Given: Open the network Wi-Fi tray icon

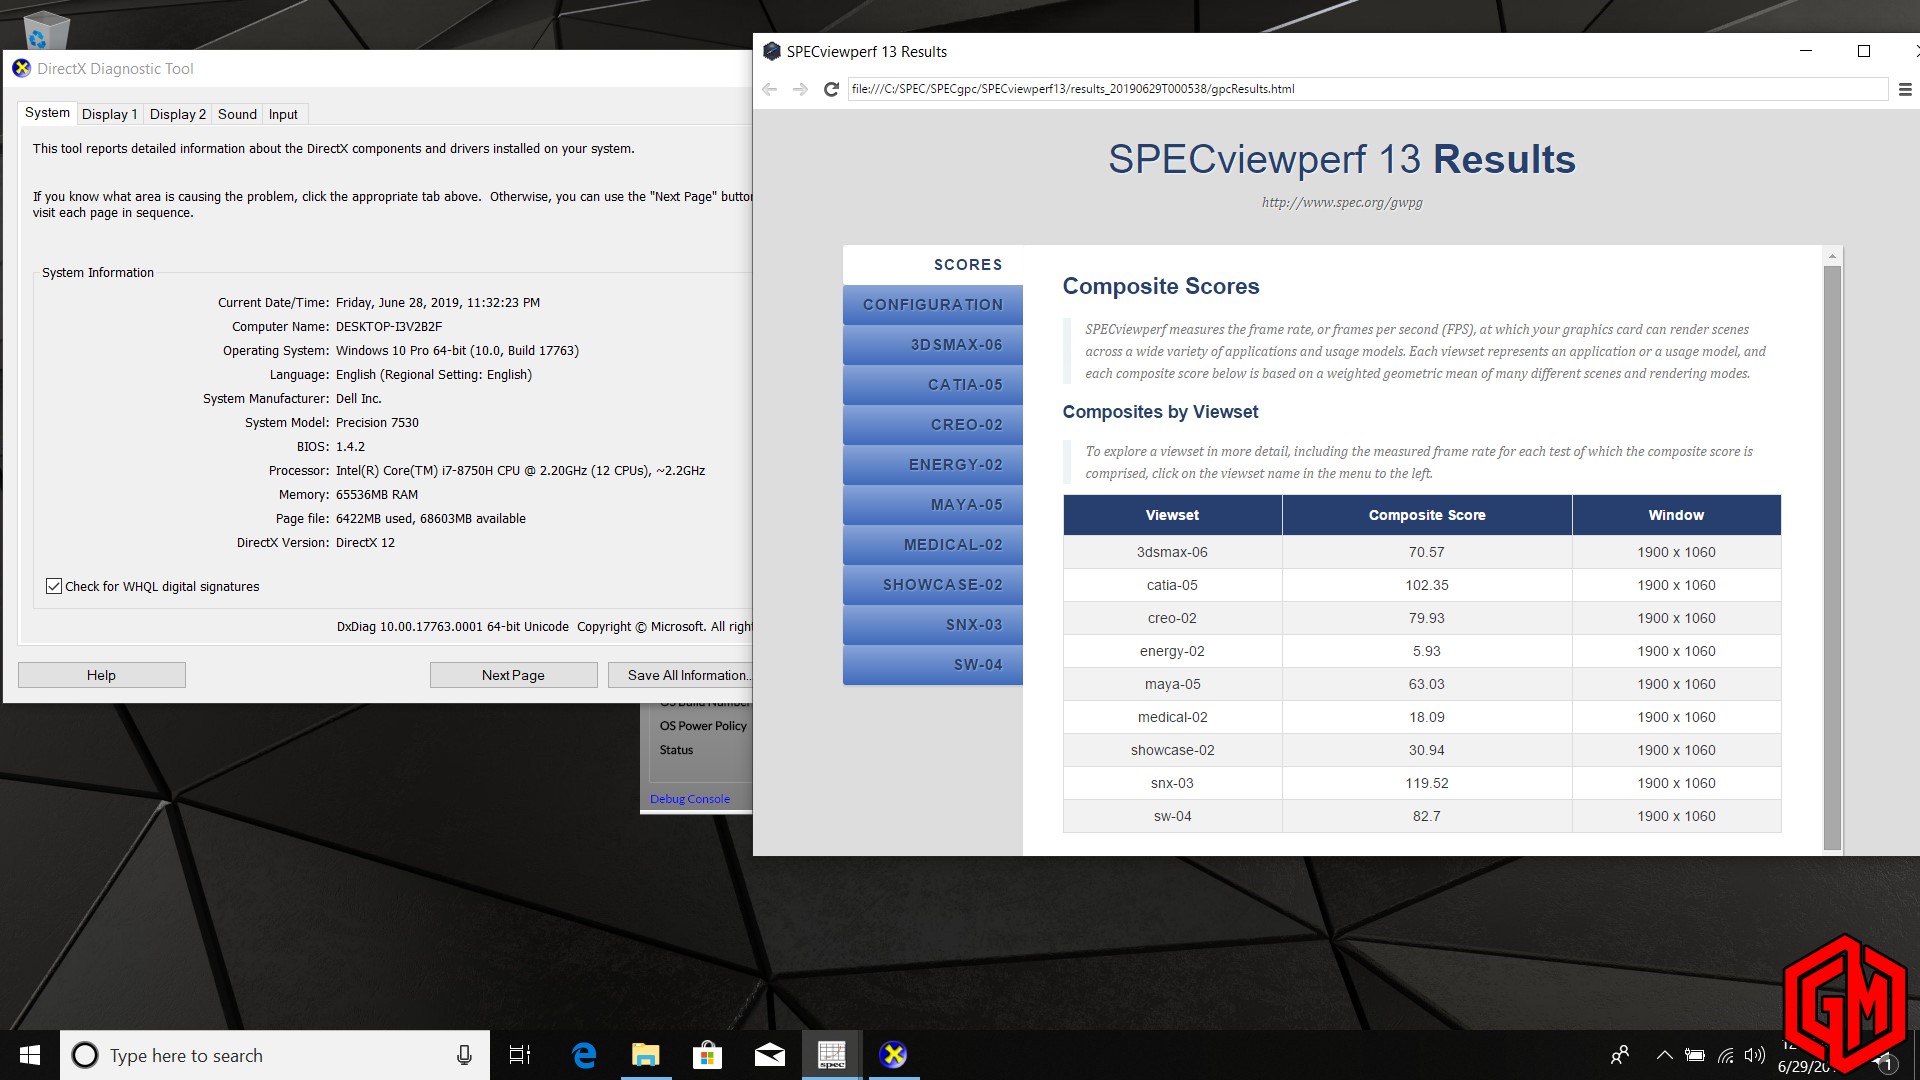Looking at the screenshot, I should coord(1726,1055).
